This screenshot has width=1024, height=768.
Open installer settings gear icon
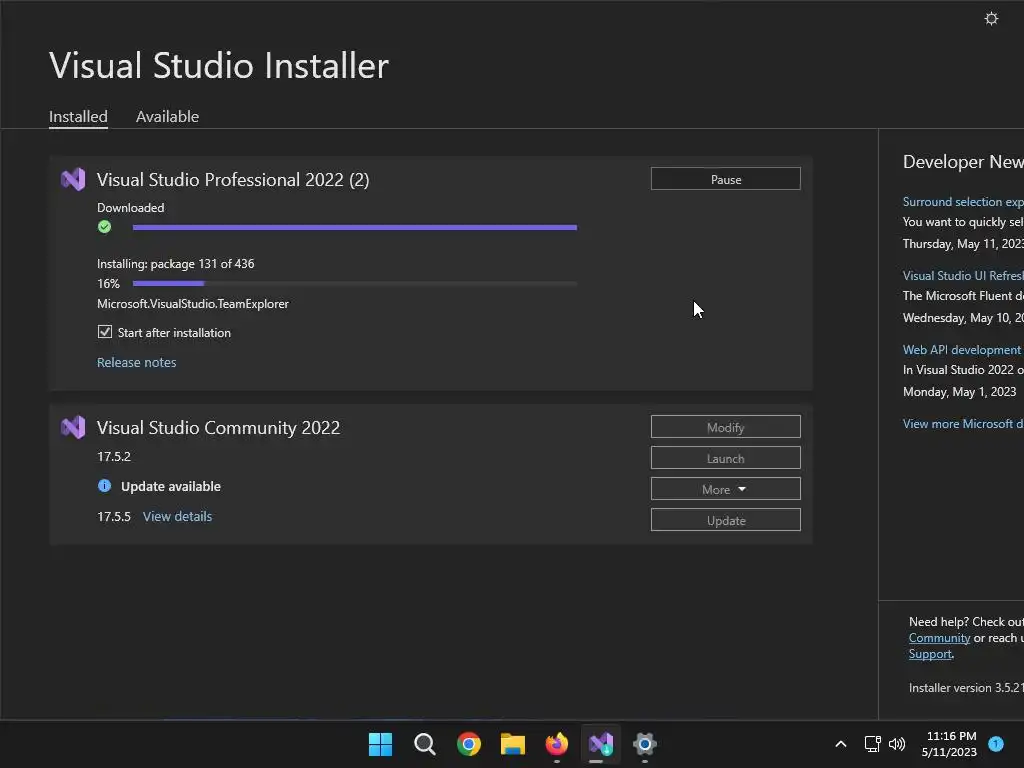991,18
